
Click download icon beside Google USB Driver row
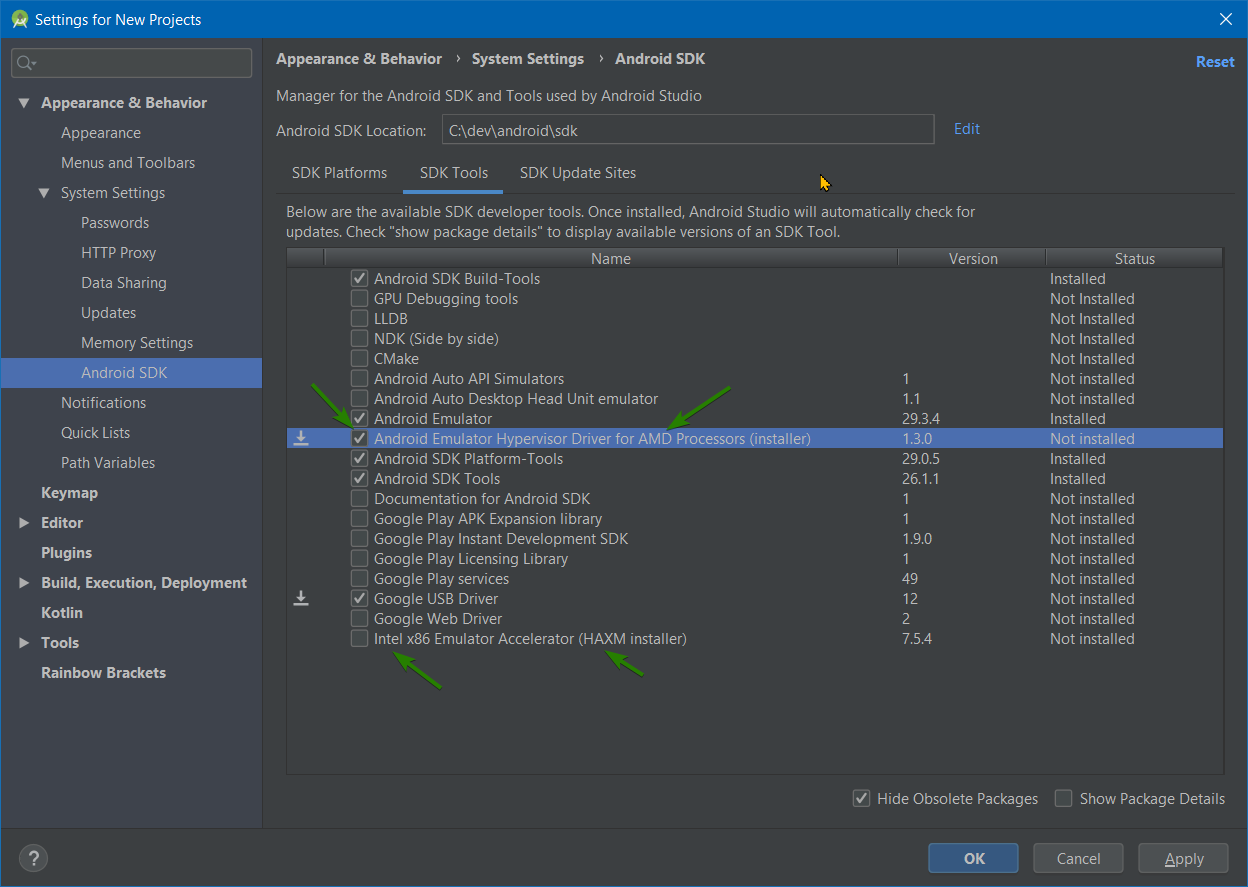300,598
